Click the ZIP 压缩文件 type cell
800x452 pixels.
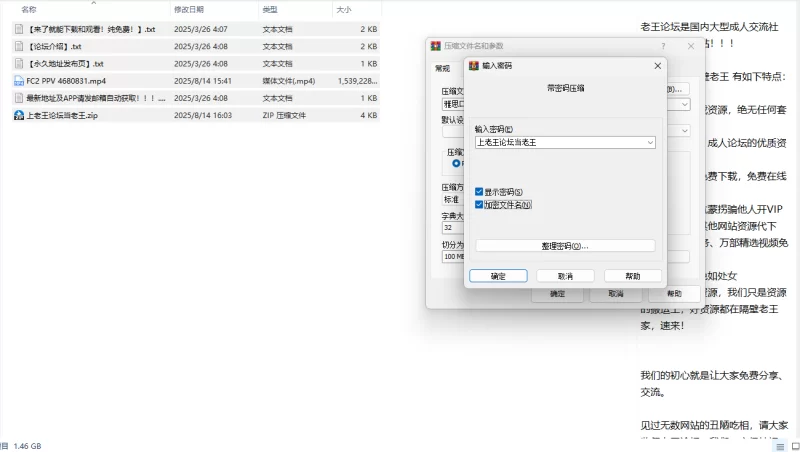tap(284, 115)
